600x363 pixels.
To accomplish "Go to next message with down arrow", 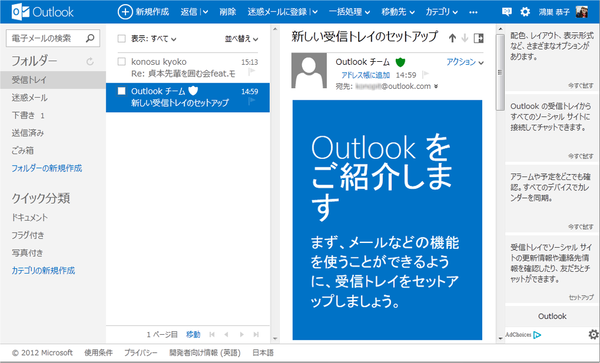I will (x=465, y=38).
